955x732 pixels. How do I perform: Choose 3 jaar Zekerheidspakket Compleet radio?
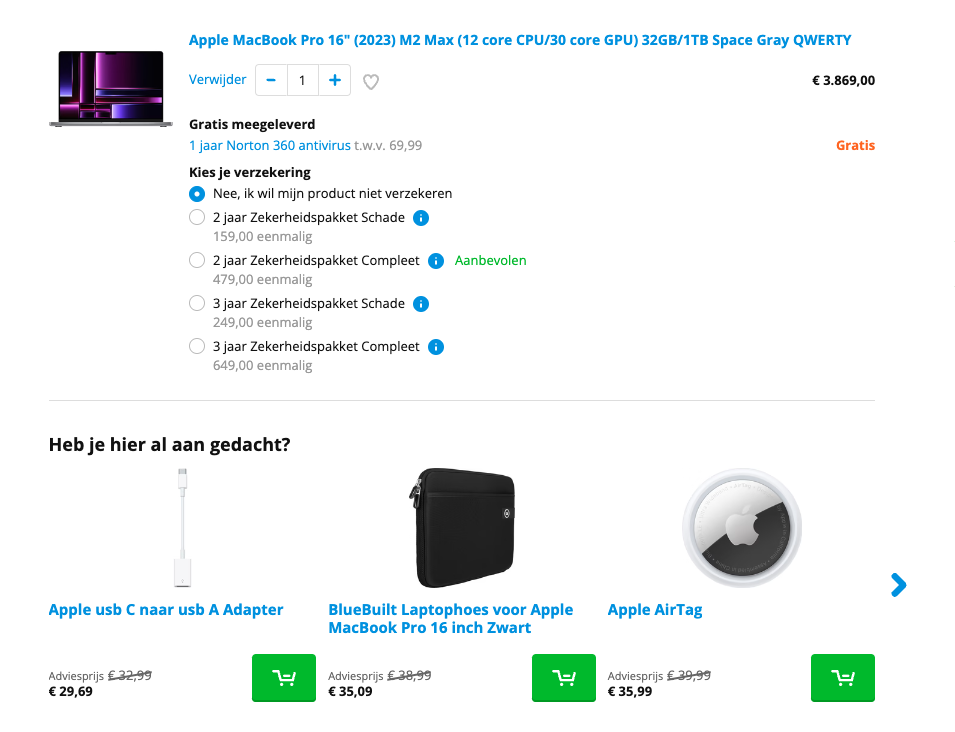pyautogui.click(x=197, y=347)
